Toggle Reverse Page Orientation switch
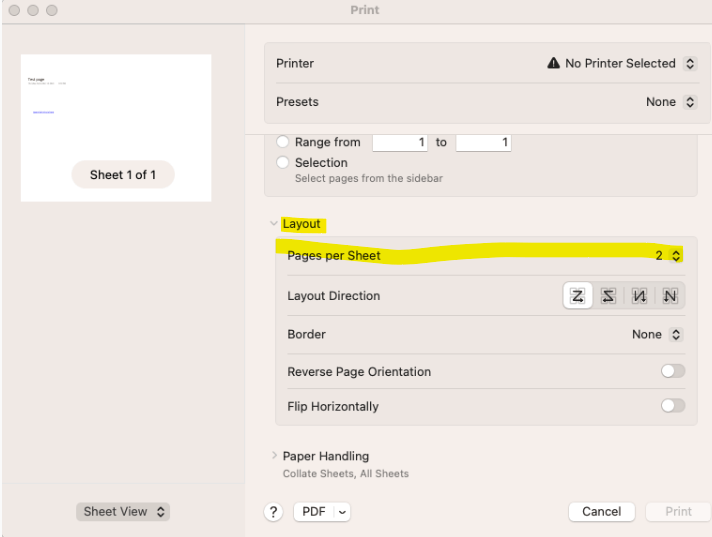The height and width of the screenshot is (537, 712). [673, 371]
